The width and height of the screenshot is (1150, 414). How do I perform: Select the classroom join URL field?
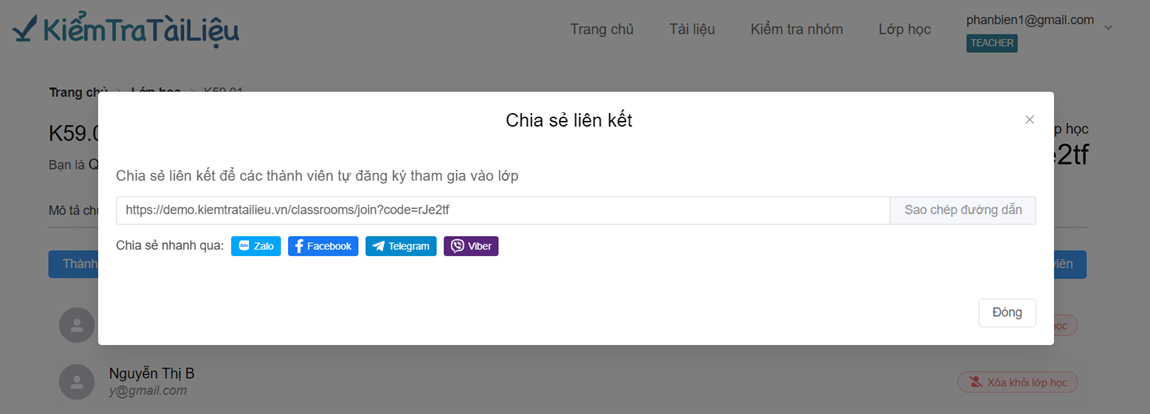(x=502, y=210)
